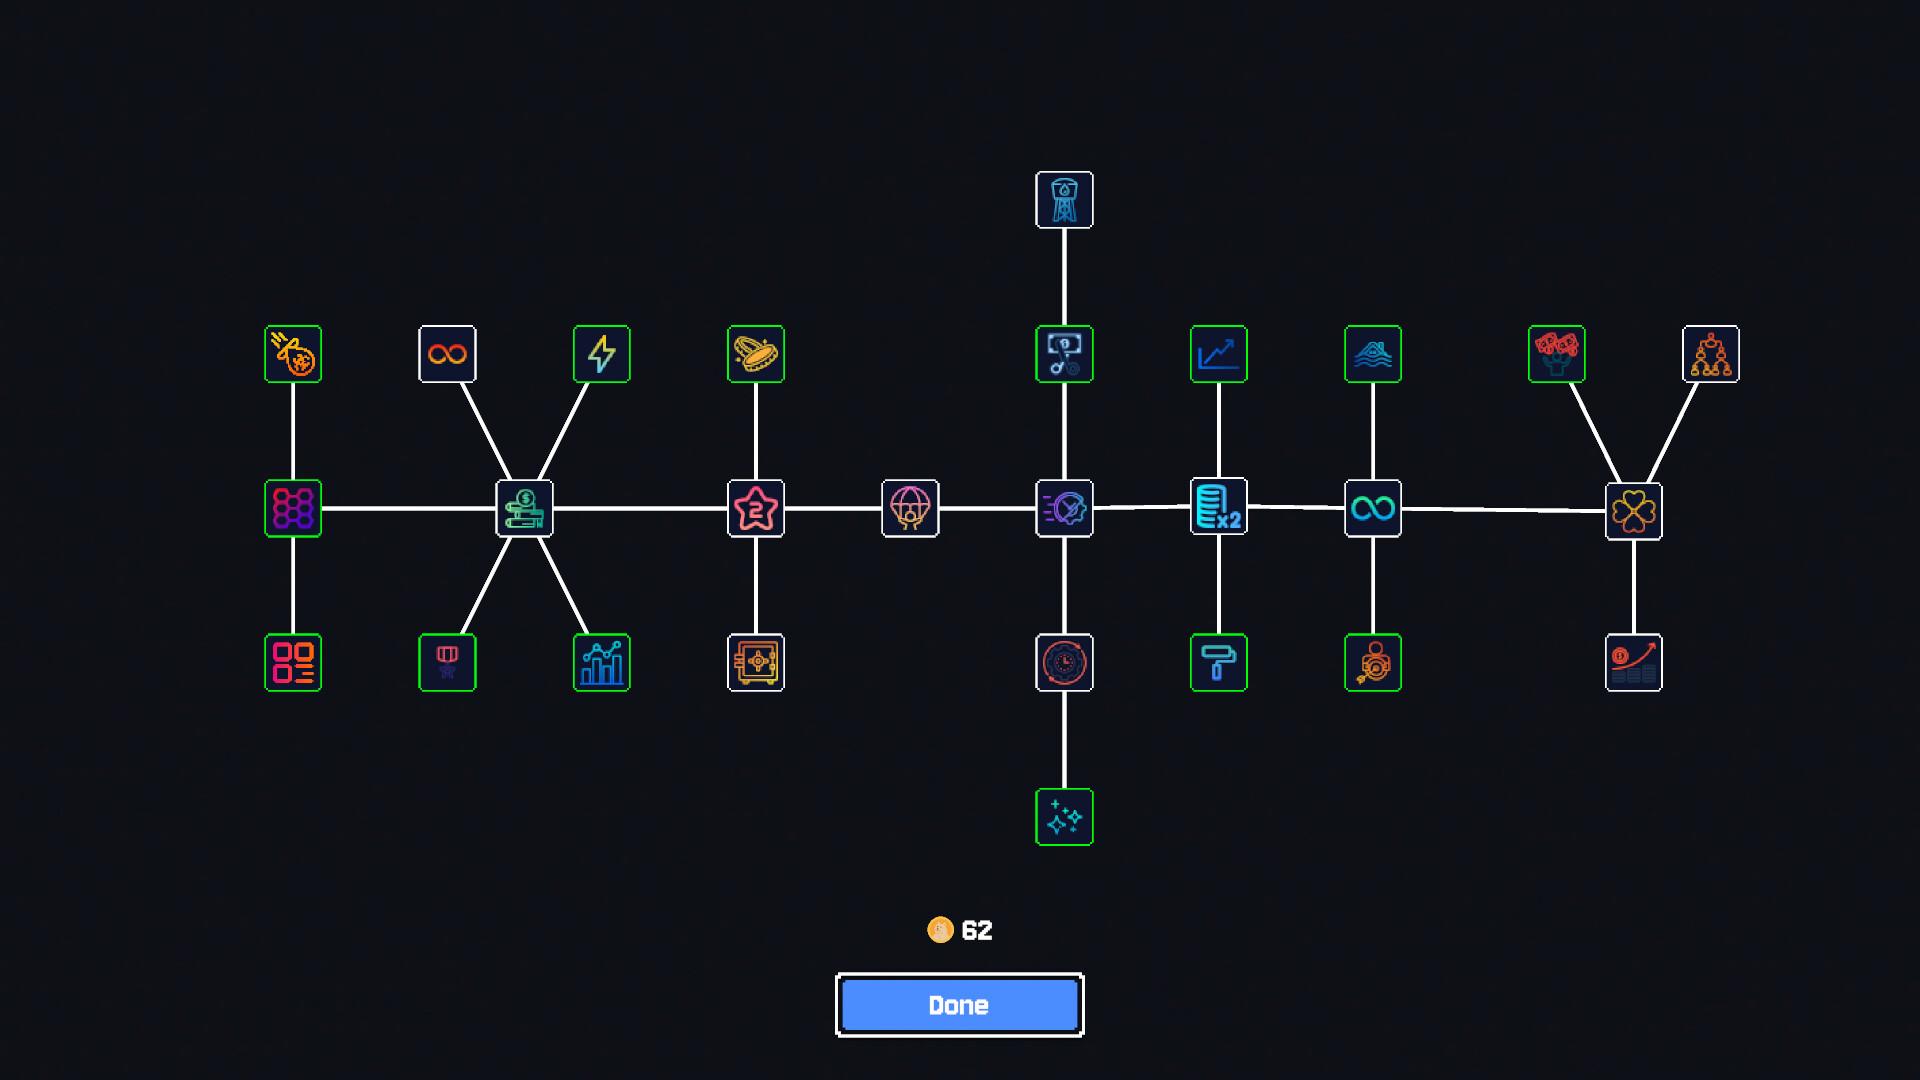Choose the medal ribbon upgrade
The width and height of the screenshot is (1920, 1080).
tap(447, 663)
